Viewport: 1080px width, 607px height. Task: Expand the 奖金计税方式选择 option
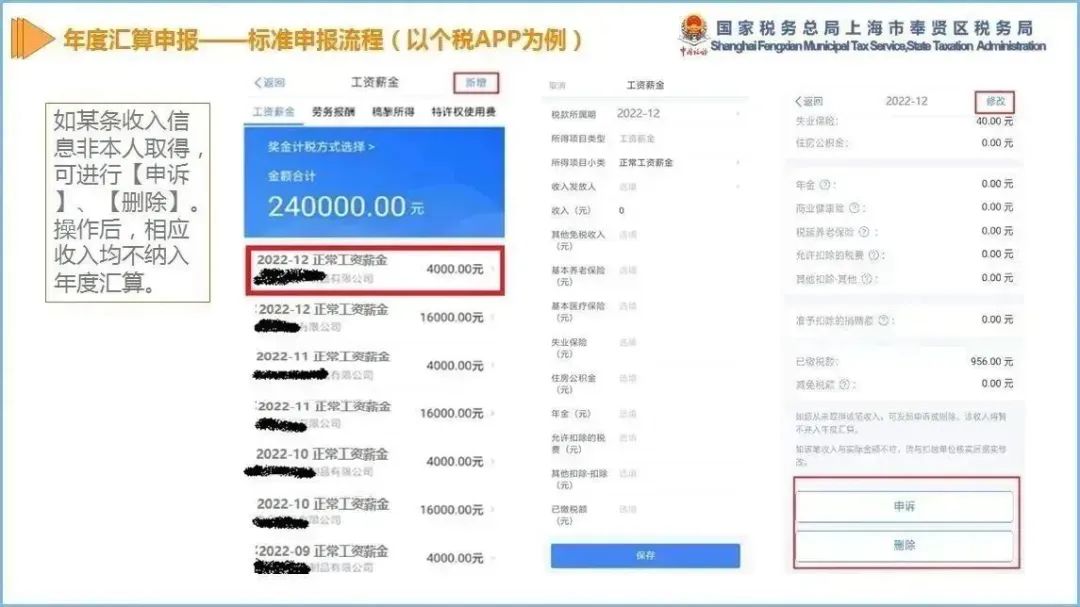(x=321, y=147)
